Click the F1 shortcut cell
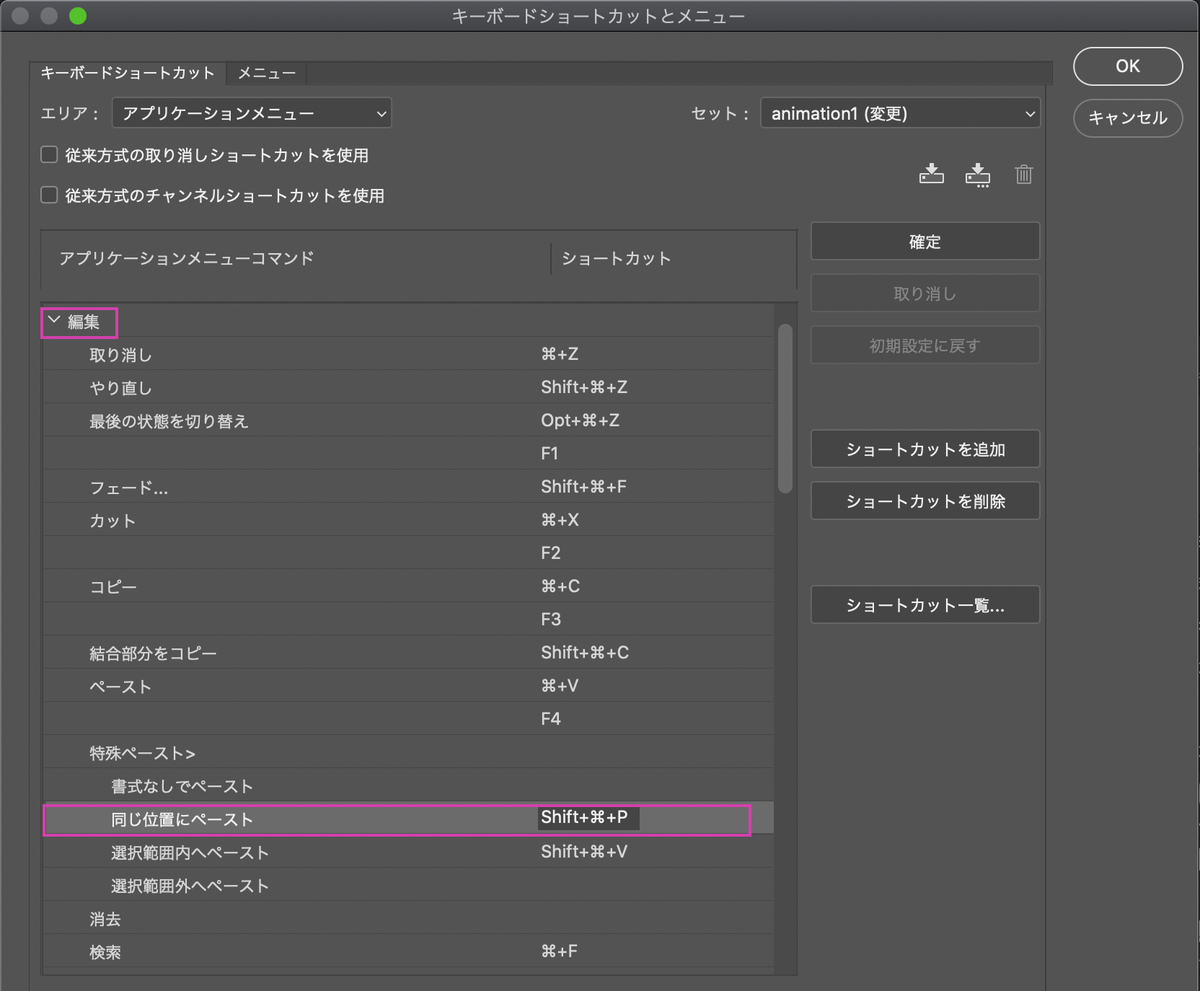 pyautogui.click(x=550, y=453)
